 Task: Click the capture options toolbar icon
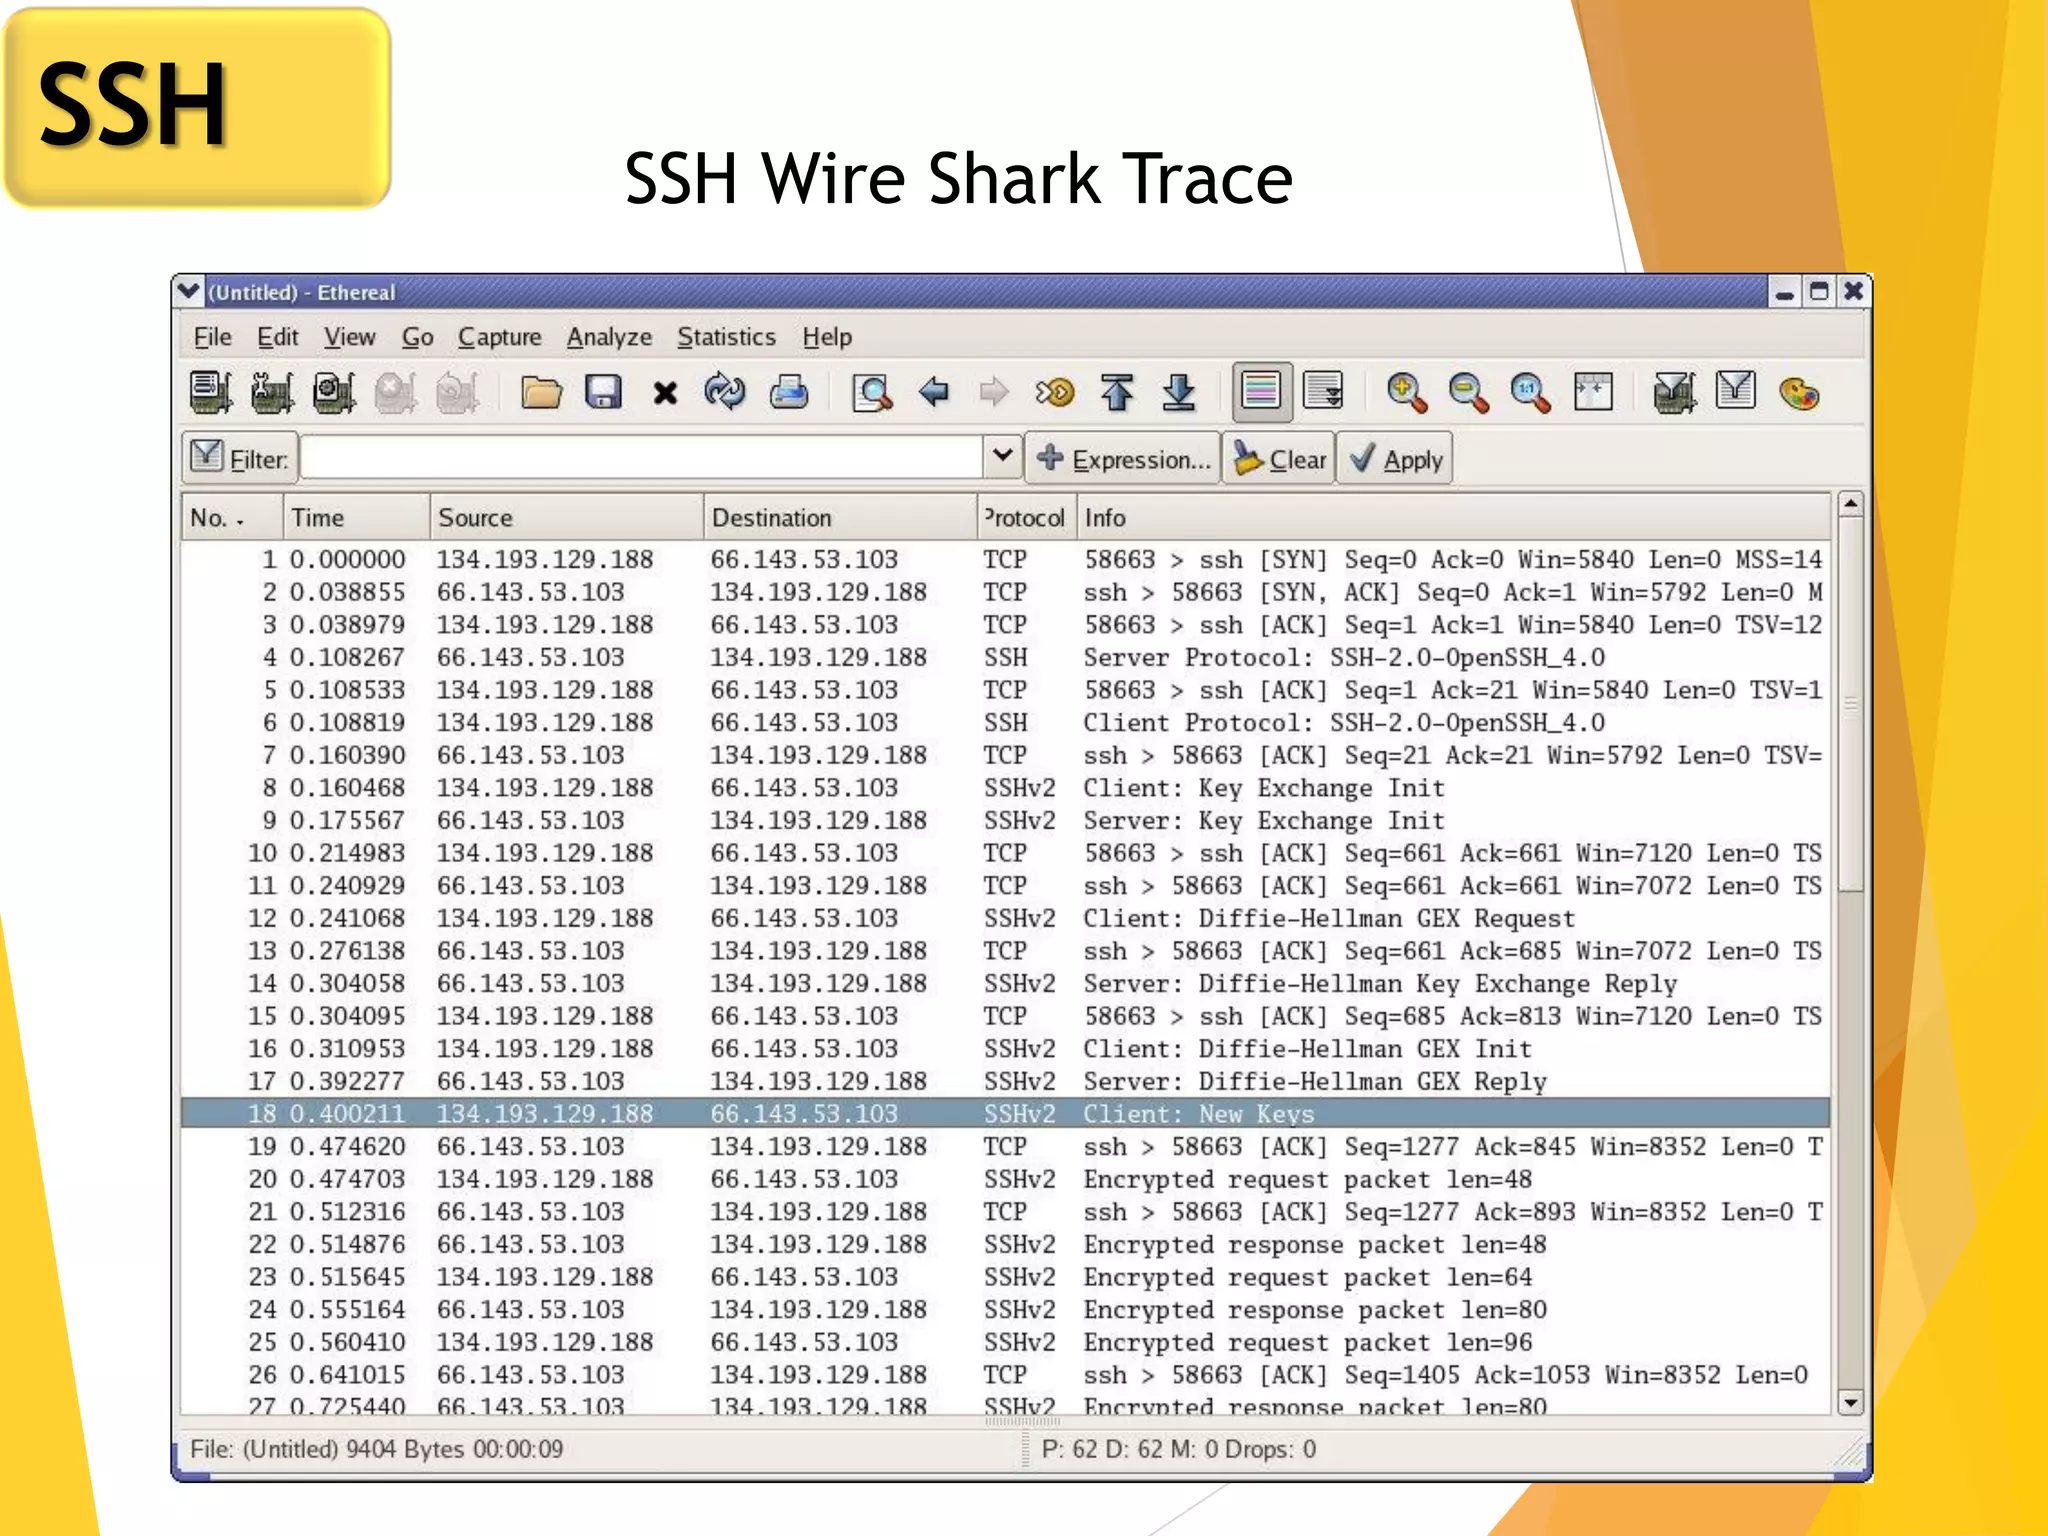pyautogui.click(x=272, y=392)
